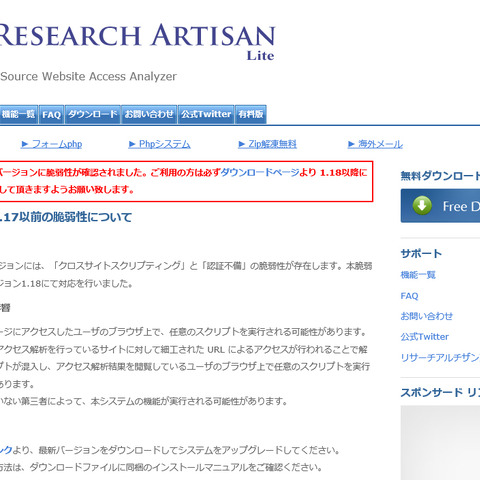The image size is (480, 480).
Task: Open 公式Twitter in the サポート sidebar
Action: tap(425, 337)
